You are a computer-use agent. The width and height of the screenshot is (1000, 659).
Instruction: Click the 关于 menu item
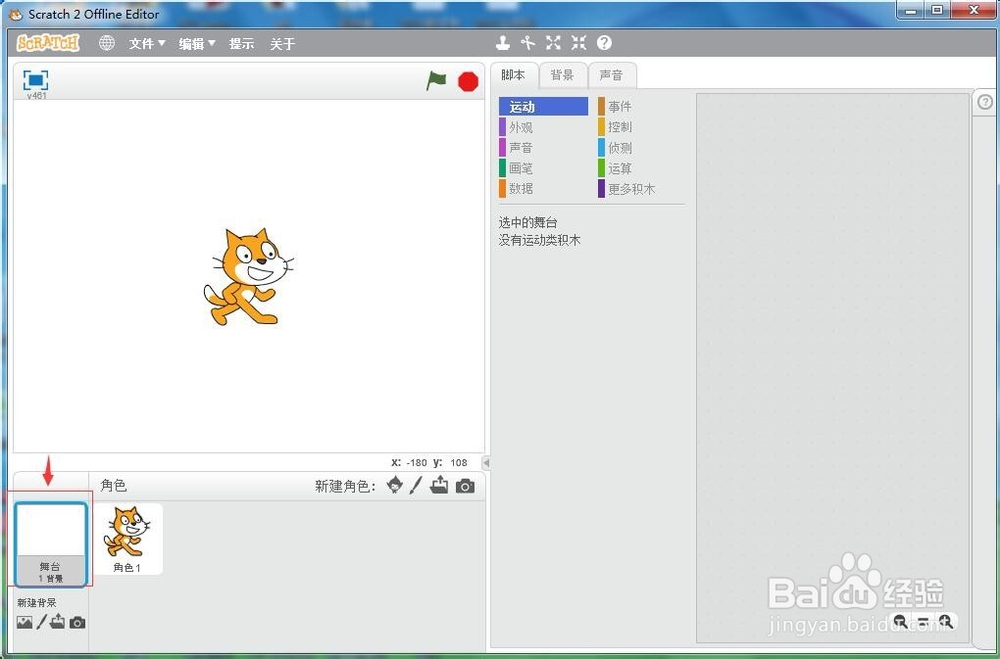pos(283,43)
